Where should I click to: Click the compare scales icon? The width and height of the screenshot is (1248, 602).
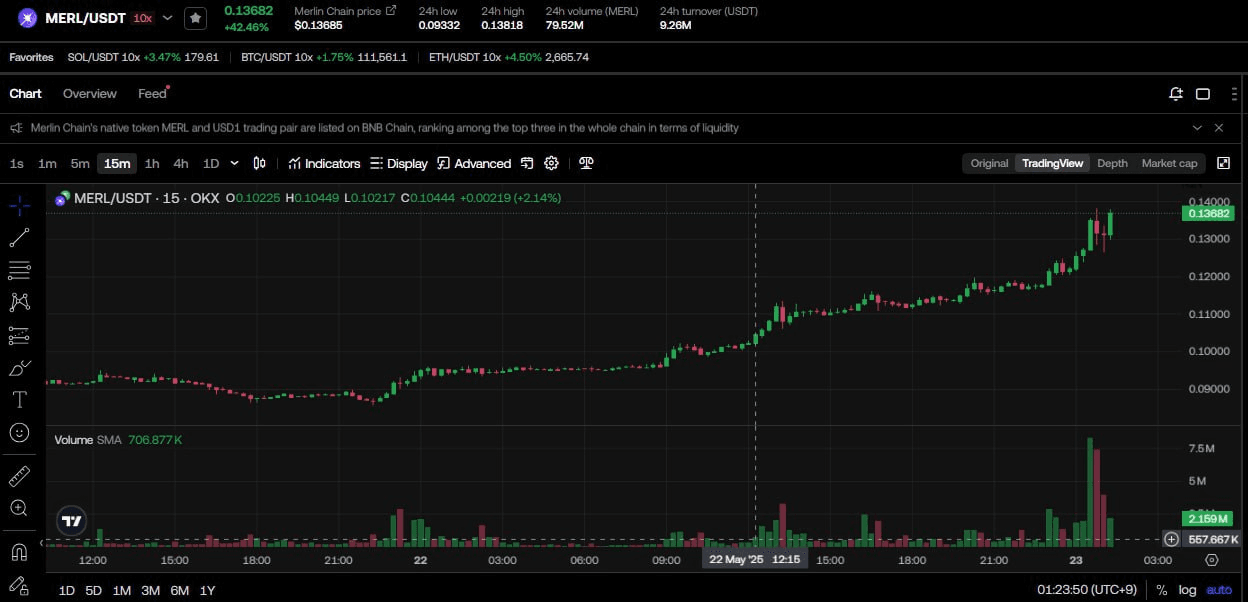[x=587, y=163]
